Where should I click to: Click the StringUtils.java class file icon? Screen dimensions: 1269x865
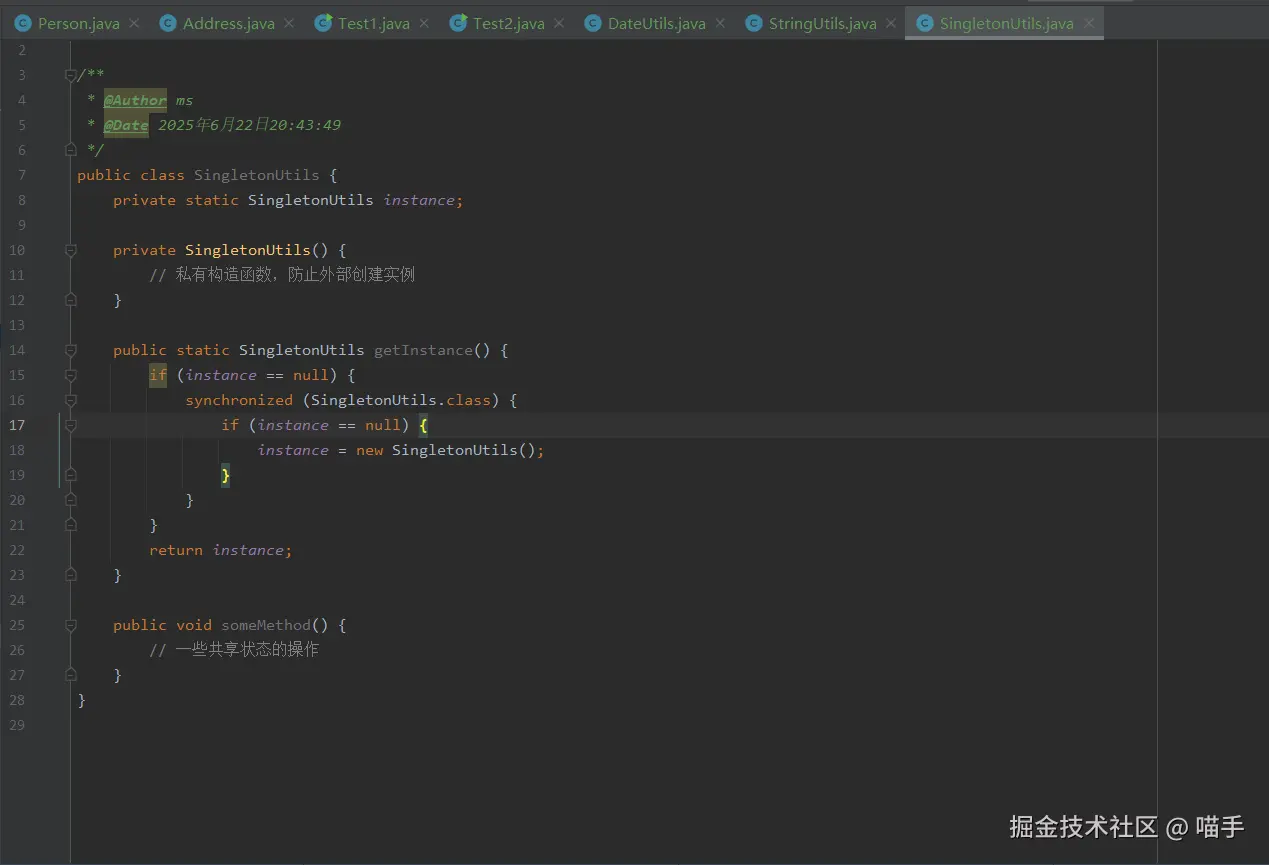coord(755,23)
